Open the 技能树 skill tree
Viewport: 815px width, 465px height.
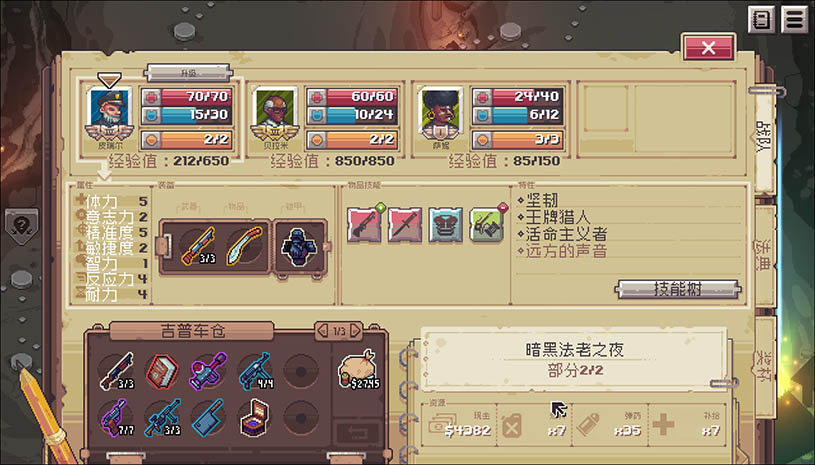pos(677,289)
